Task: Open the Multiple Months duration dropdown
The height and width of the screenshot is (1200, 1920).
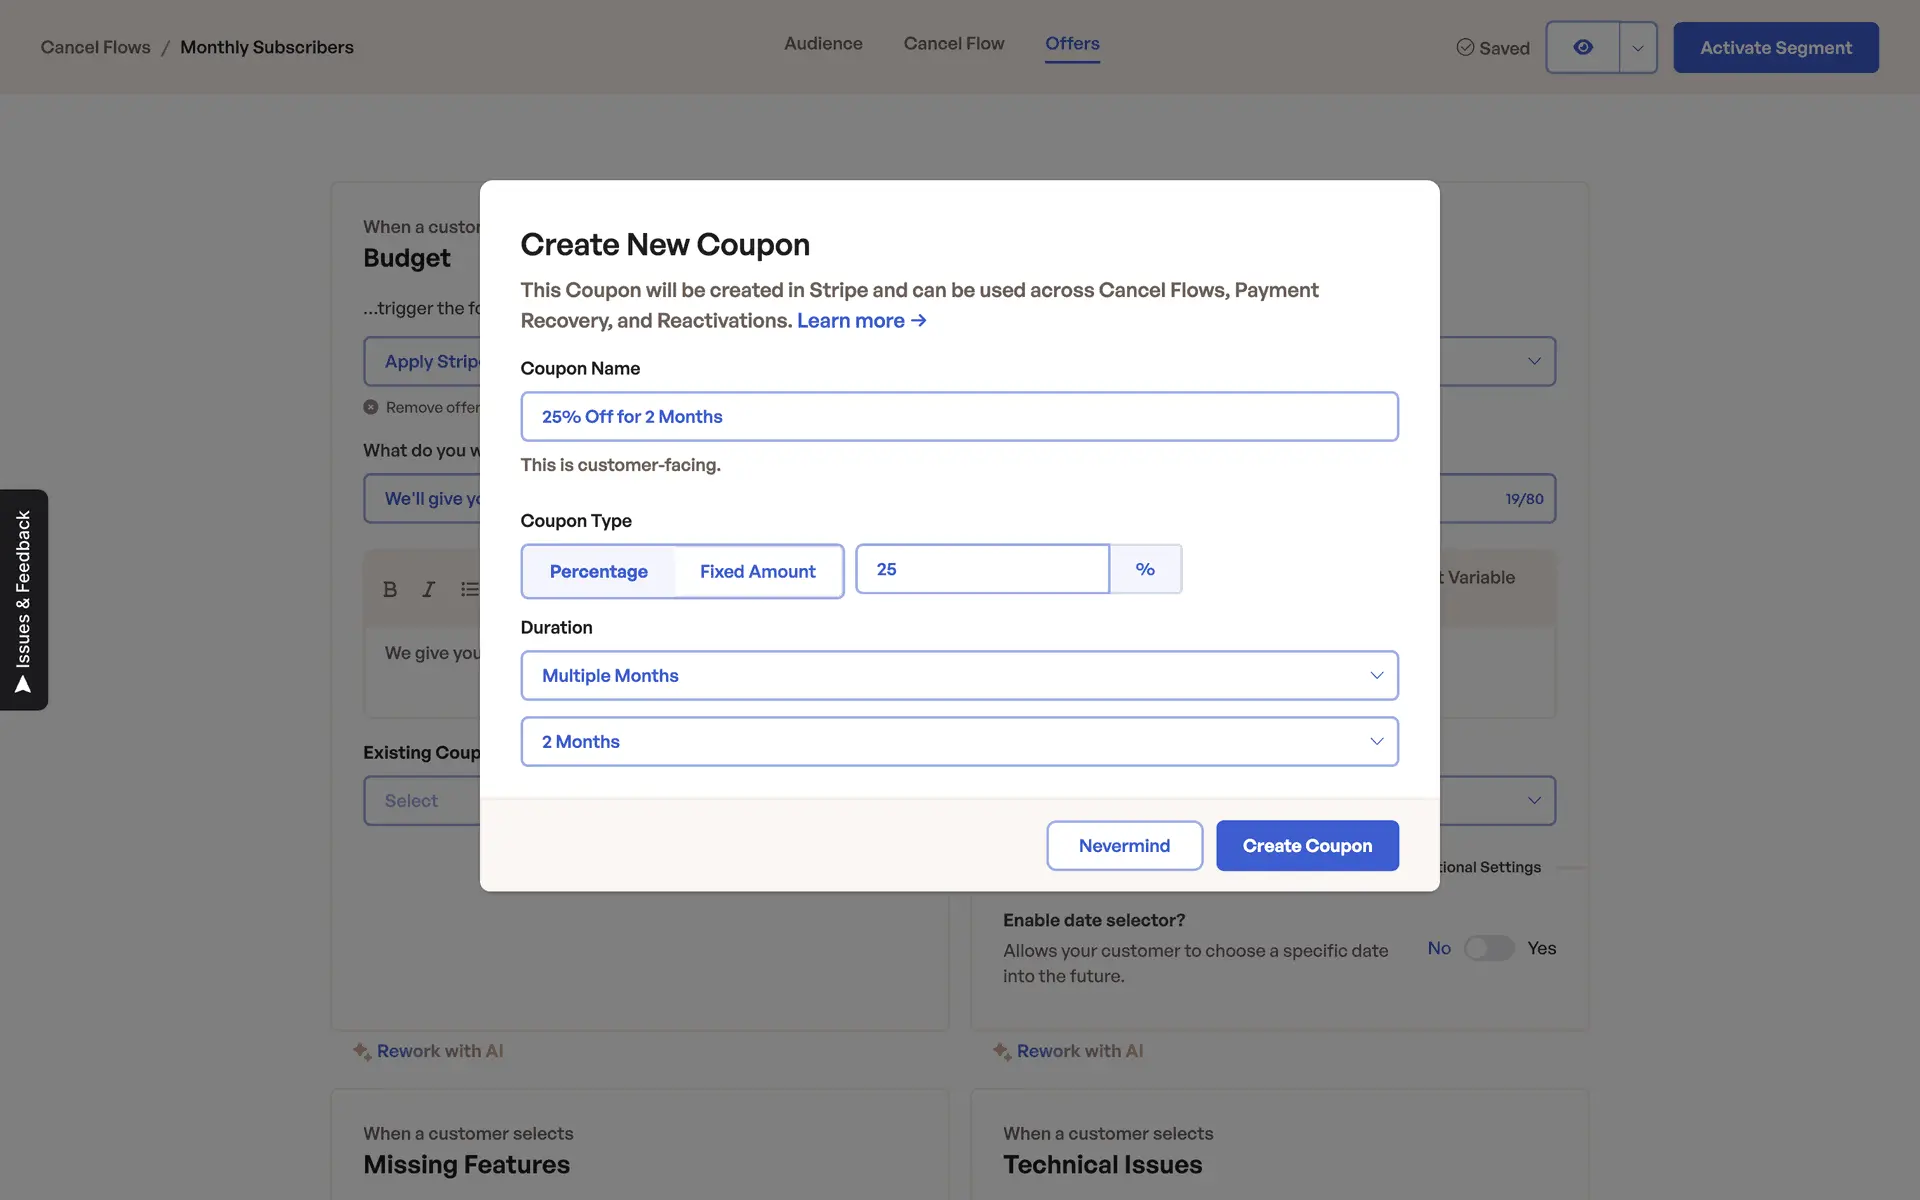Action: click(x=959, y=676)
